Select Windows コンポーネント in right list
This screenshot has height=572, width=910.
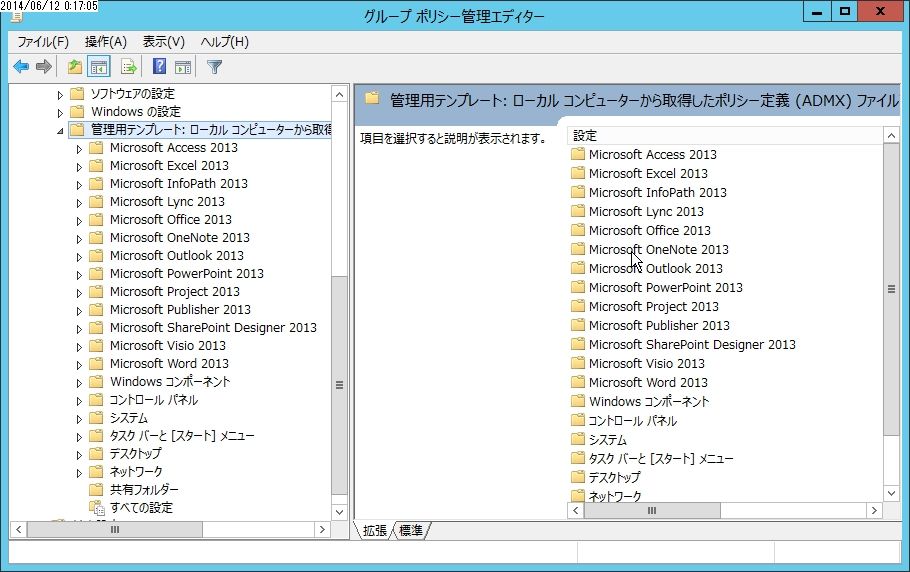pos(648,401)
